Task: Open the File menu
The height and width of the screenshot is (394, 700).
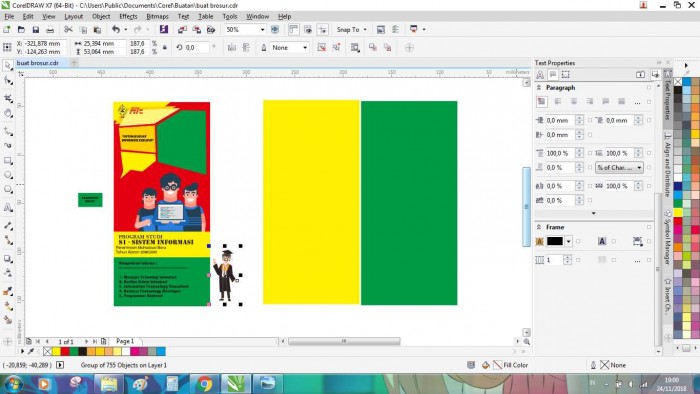Action: tap(9, 17)
